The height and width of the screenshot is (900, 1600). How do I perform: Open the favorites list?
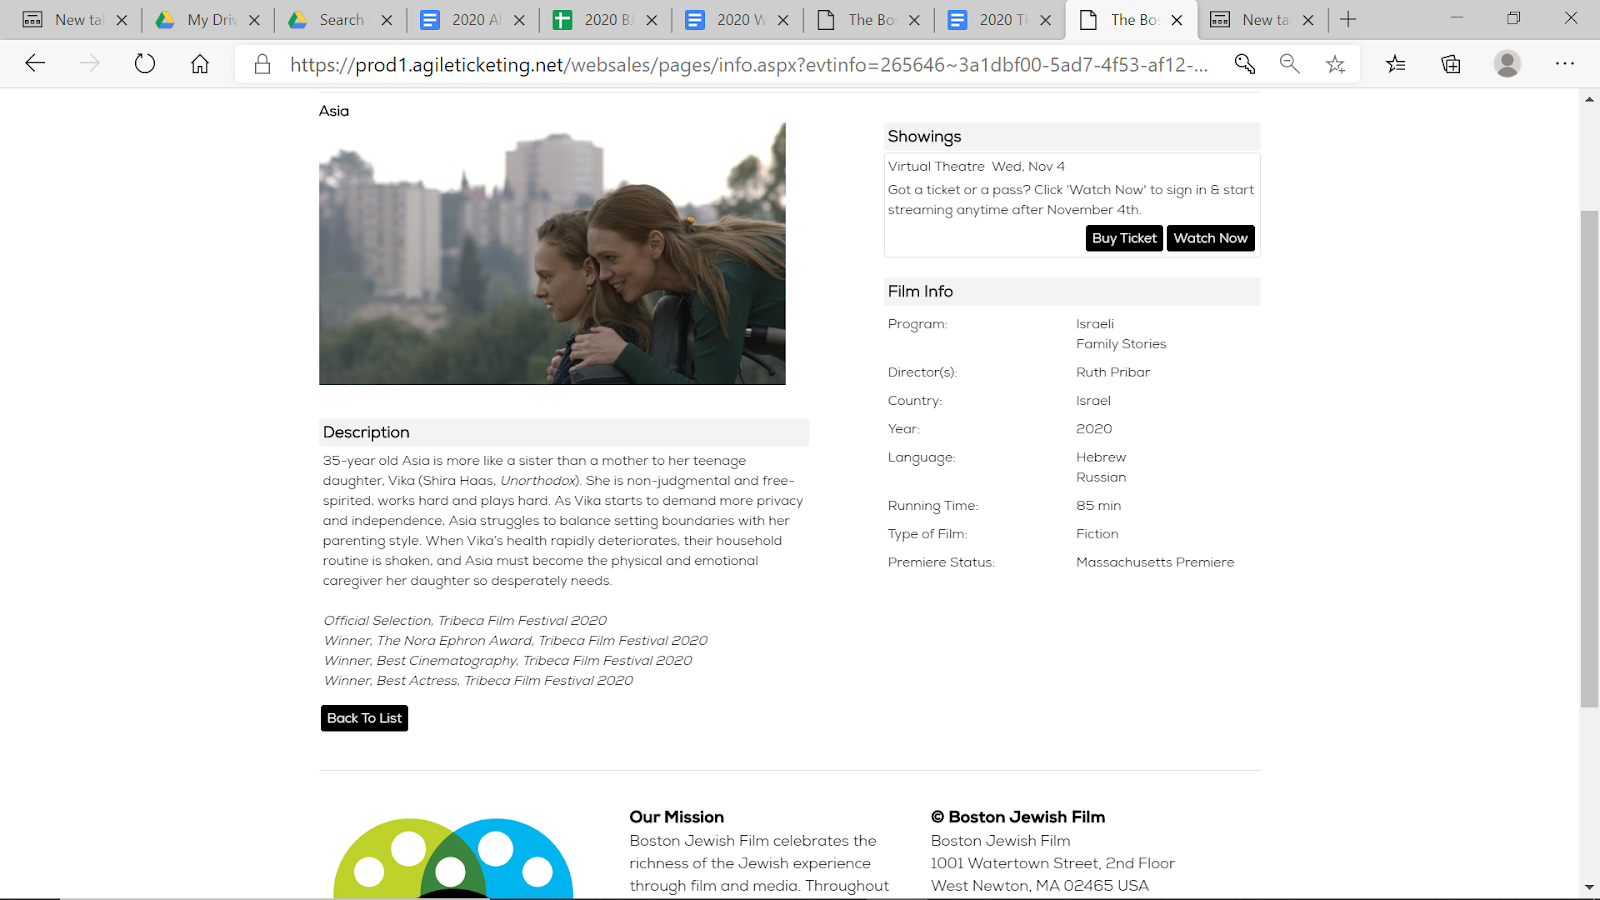1396,64
